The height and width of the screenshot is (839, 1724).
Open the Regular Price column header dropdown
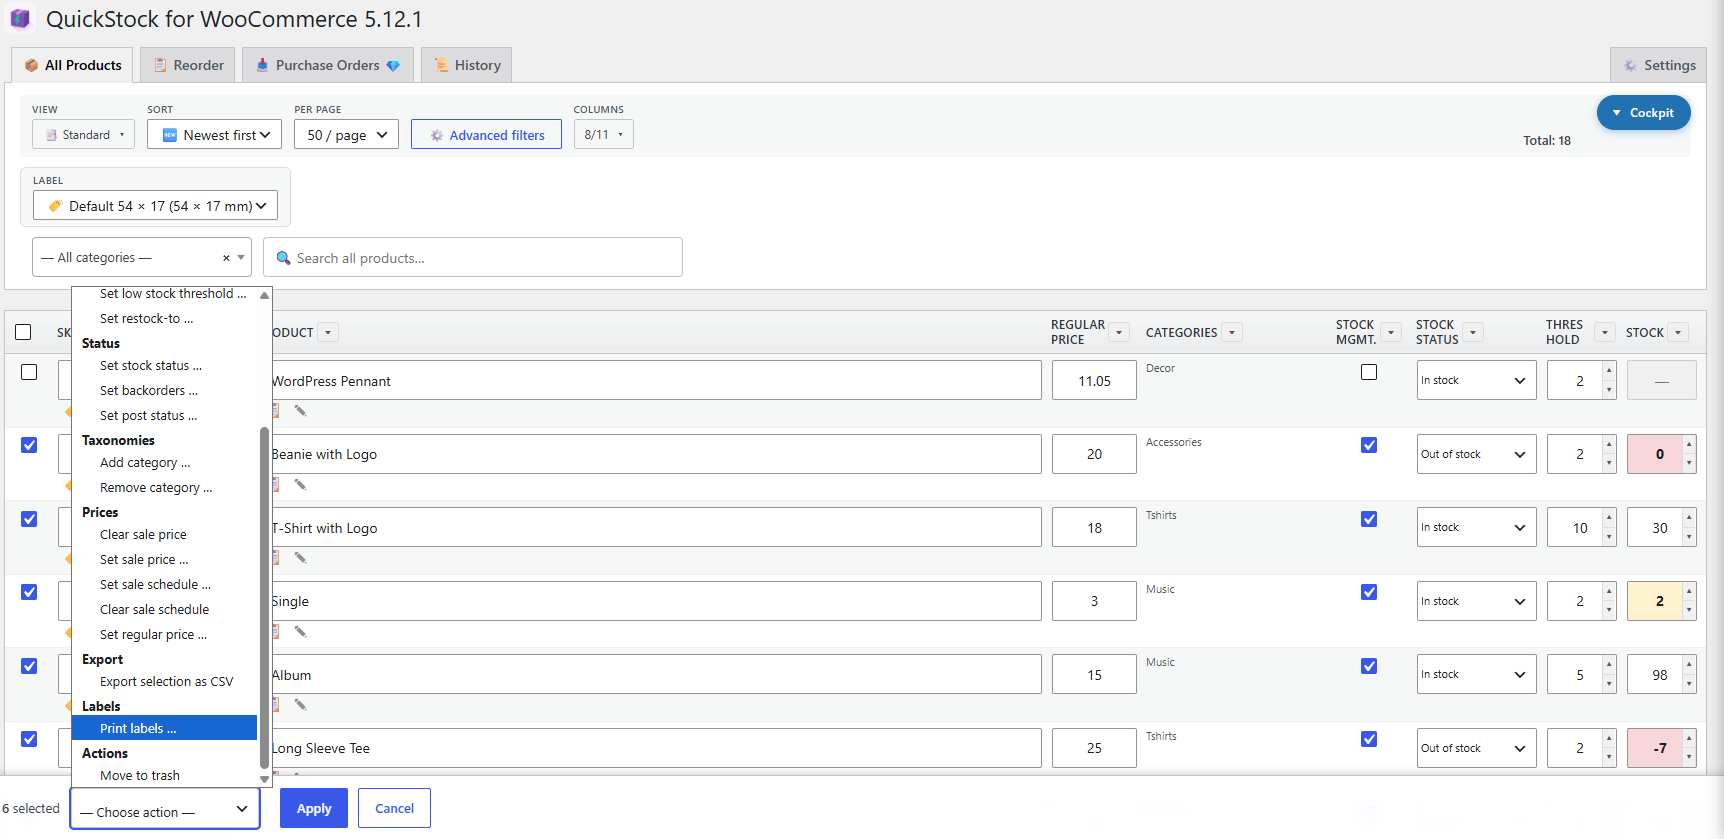pos(1120,333)
